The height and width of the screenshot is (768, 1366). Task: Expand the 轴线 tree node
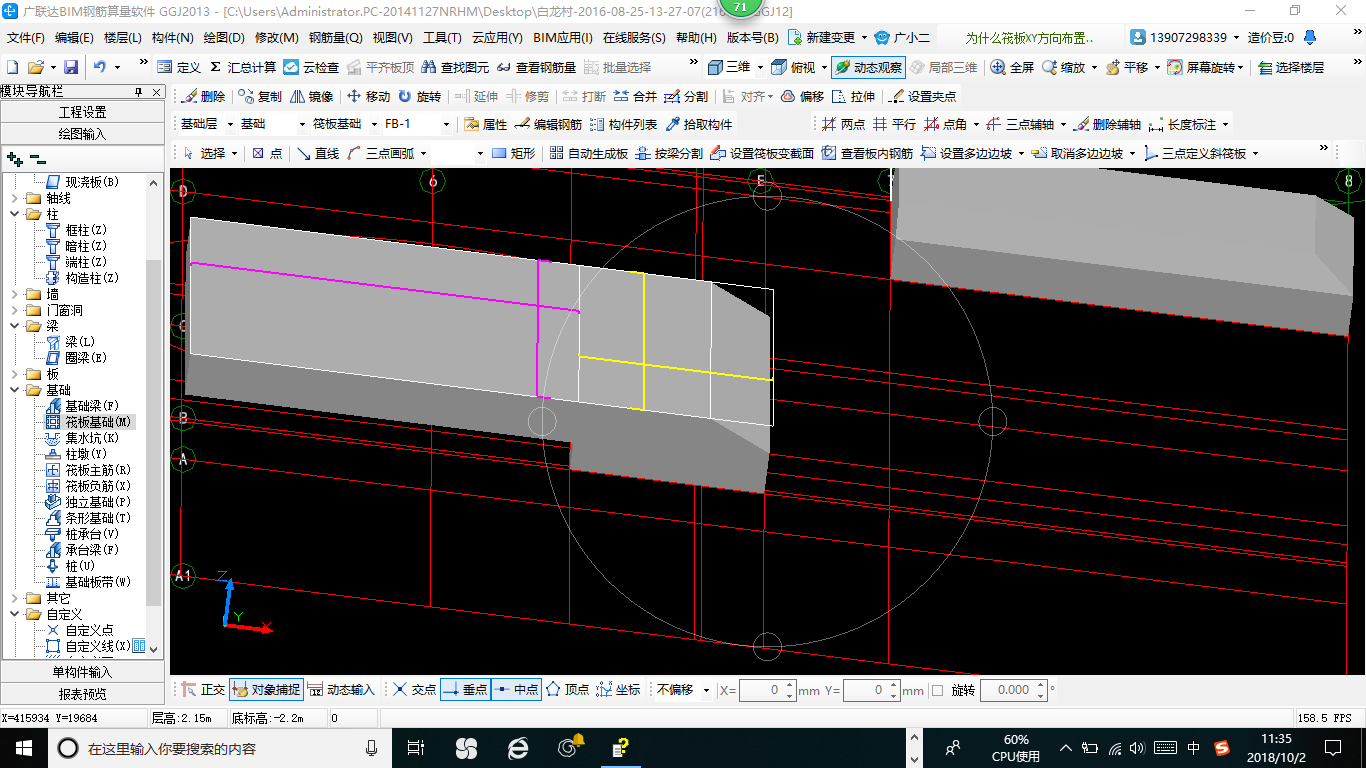15,198
